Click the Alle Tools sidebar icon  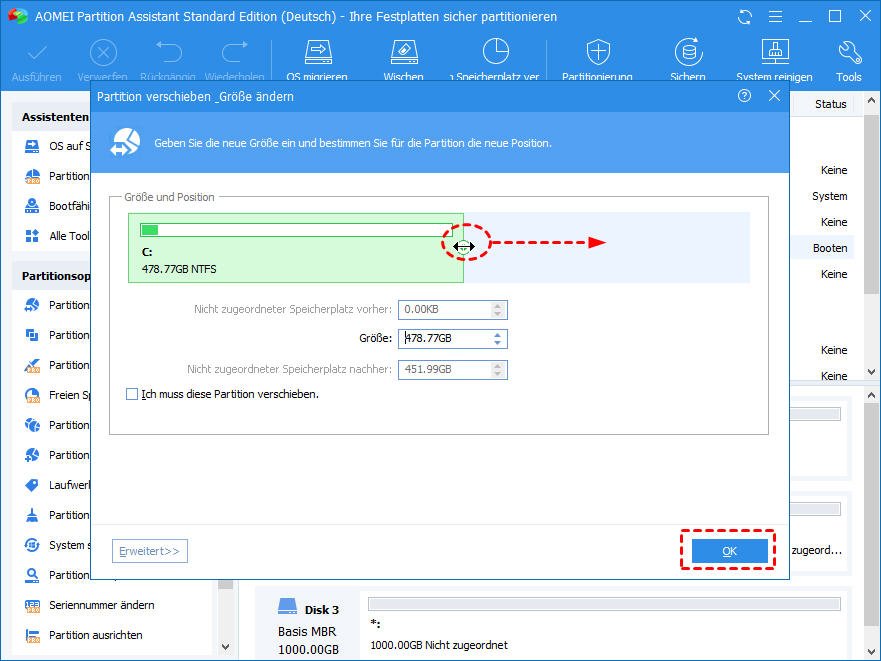(x=33, y=236)
